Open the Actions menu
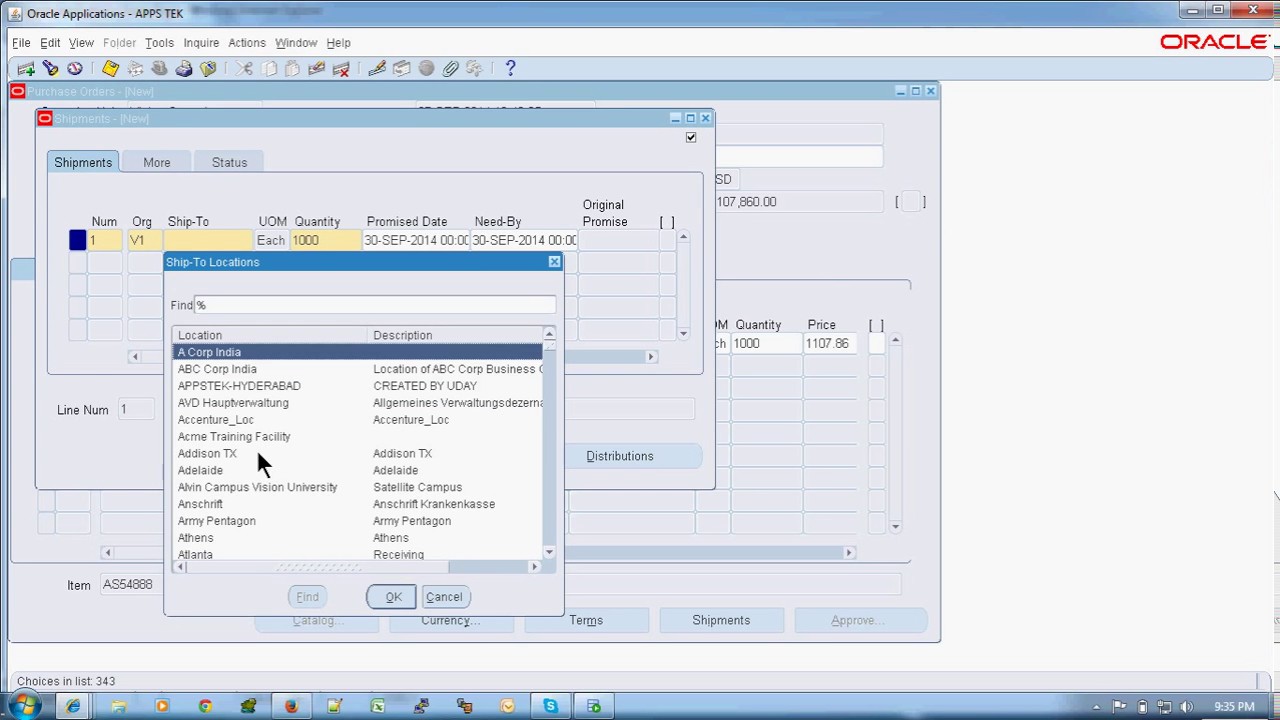 point(247,43)
